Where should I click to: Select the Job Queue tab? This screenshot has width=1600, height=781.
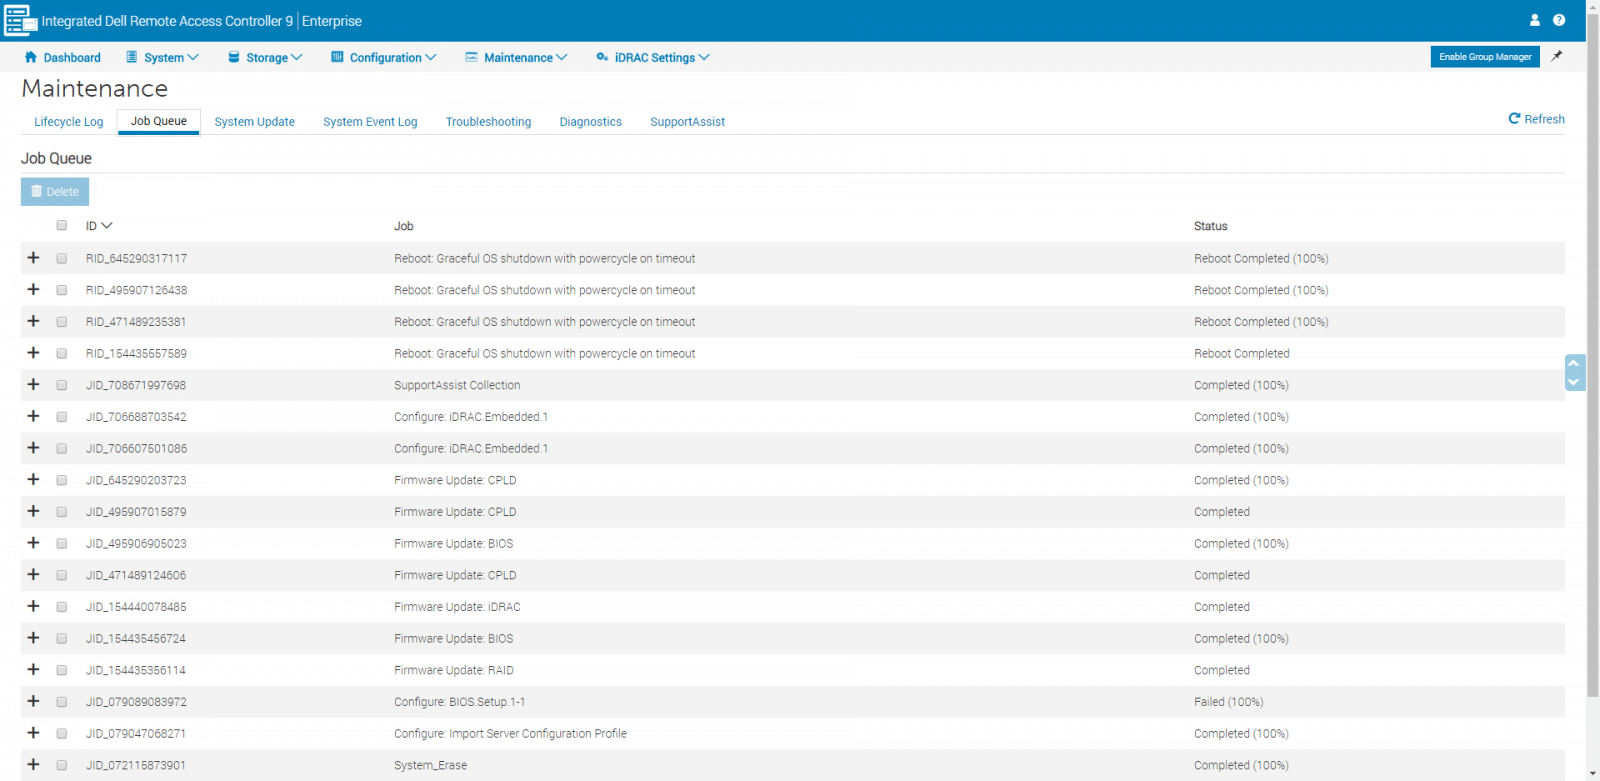159,121
